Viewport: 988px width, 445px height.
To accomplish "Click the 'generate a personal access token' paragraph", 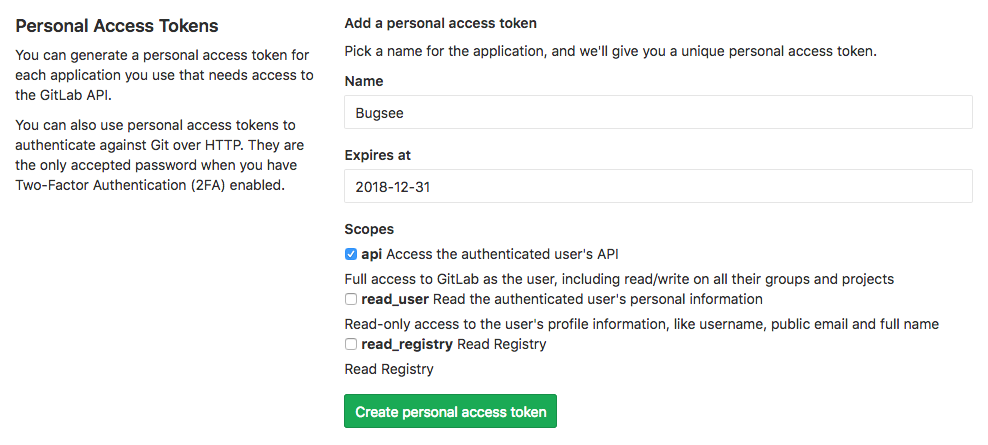I will pyautogui.click(x=163, y=75).
